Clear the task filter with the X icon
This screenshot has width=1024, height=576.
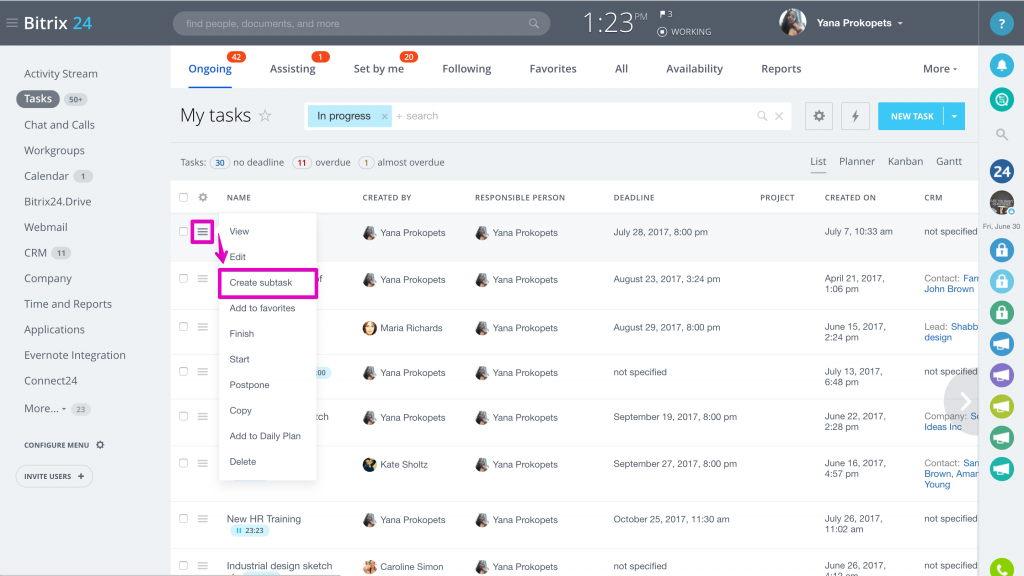(779, 116)
